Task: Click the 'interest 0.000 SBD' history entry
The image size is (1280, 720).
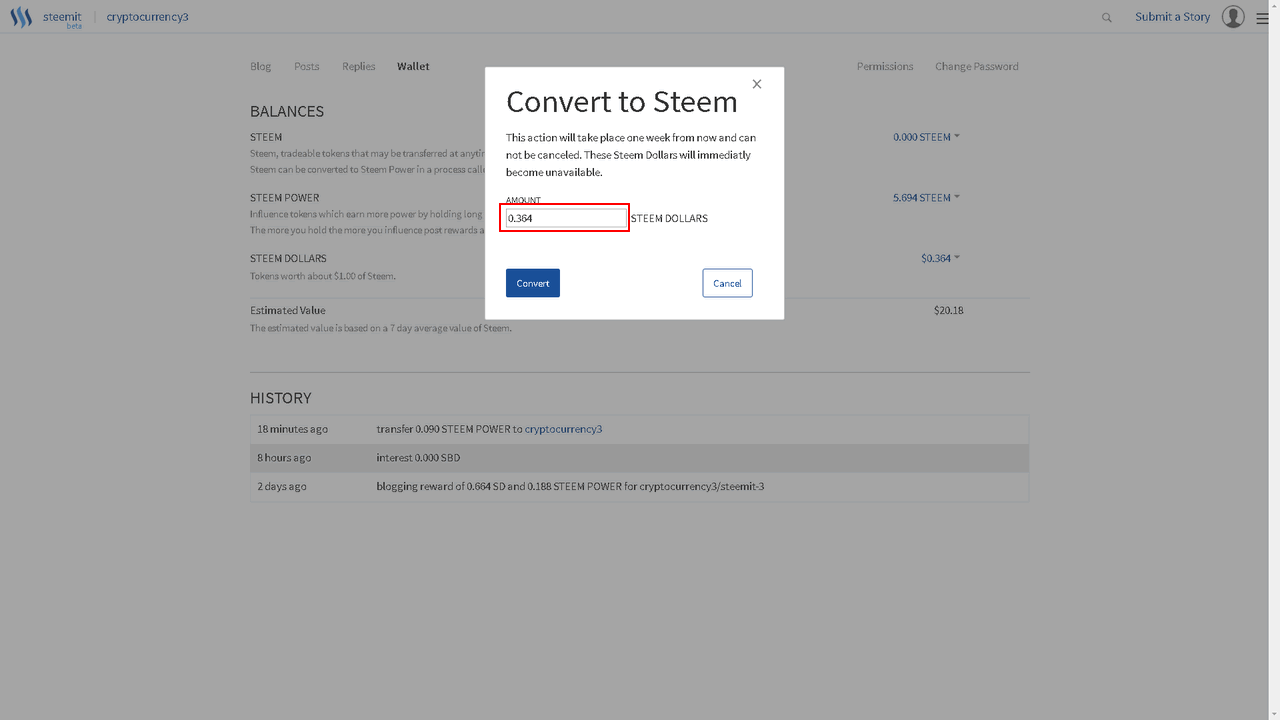Action: [418, 458]
